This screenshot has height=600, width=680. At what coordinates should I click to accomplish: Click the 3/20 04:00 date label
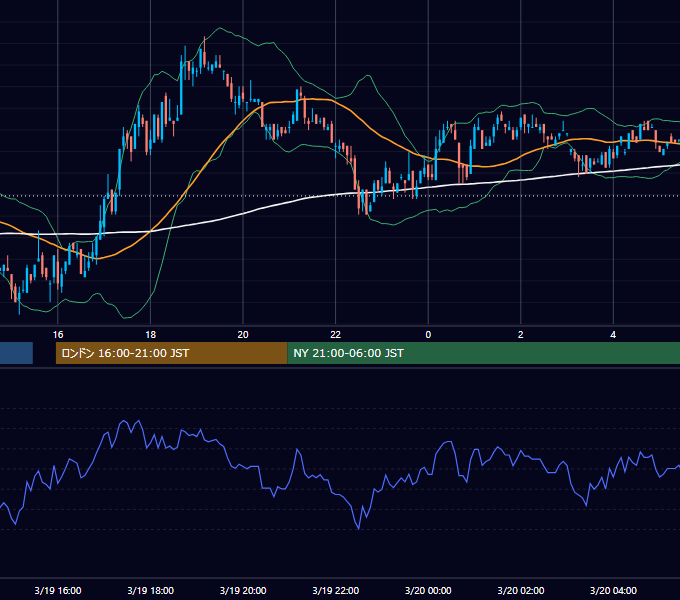coord(613,590)
